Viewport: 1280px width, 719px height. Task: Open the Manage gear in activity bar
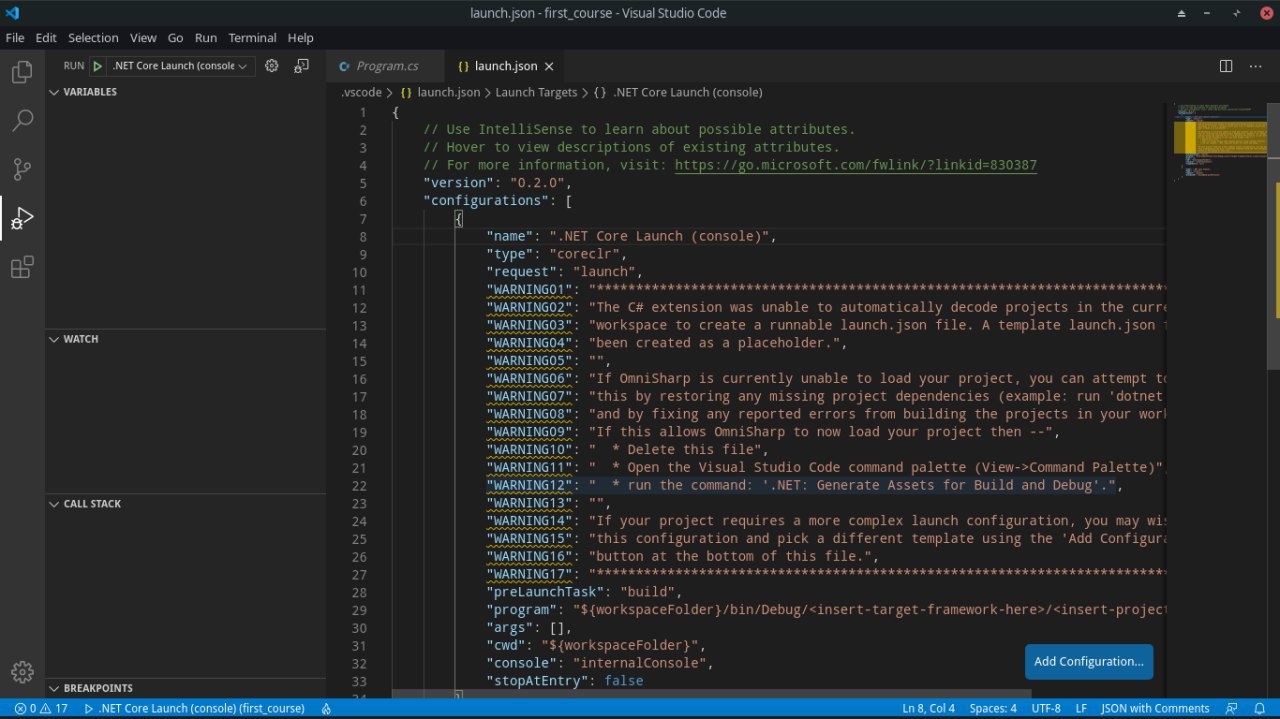(x=22, y=672)
